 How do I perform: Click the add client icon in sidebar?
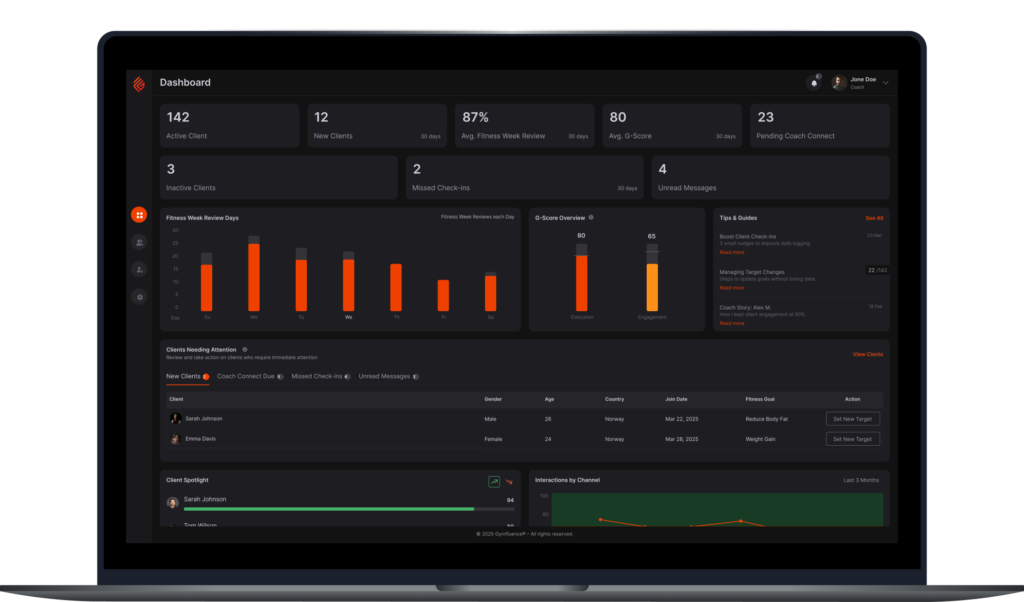[139, 269]
